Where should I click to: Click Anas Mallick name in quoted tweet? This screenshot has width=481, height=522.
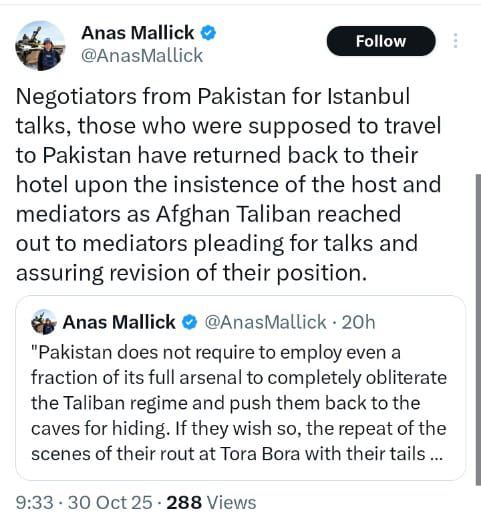coord(119,322)
